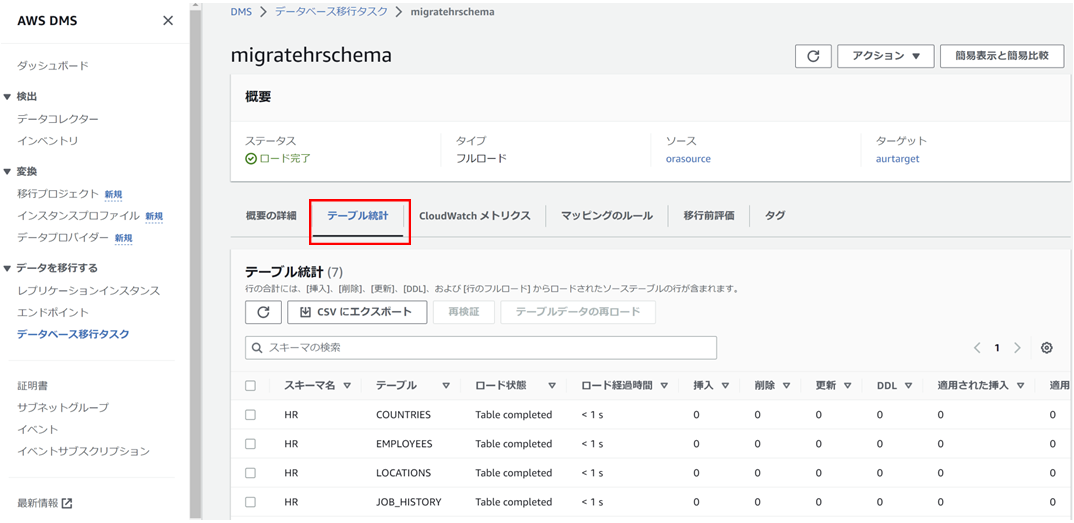This screenshot has height=523, width=1074.
Task: Switch to CloudWatch メトリクス tab
Action: tap(475, 216)
